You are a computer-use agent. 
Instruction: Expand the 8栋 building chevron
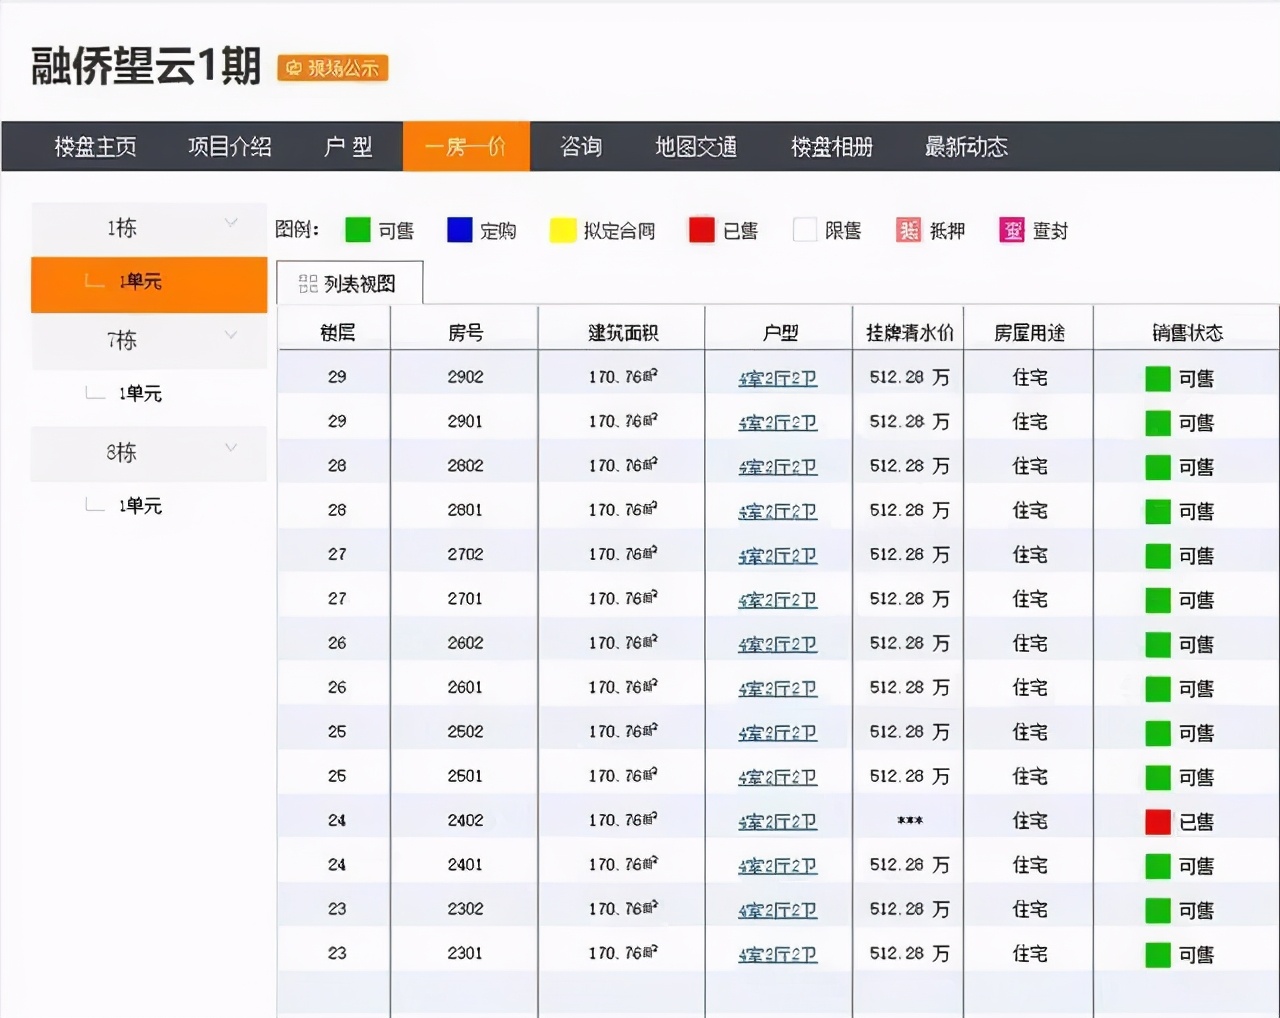(232, 447)
